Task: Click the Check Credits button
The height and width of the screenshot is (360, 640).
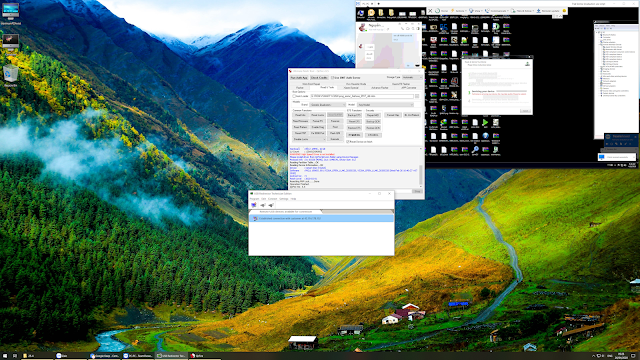Action: [x=319, y=78]
